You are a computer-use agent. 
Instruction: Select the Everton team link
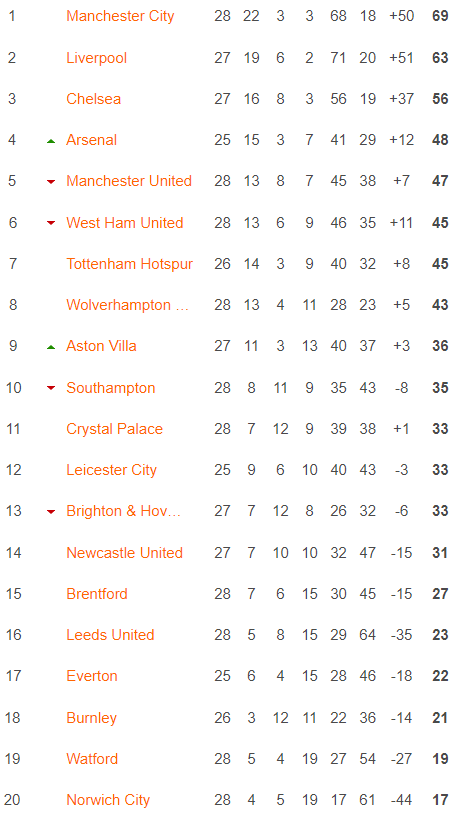coord(92,676)
